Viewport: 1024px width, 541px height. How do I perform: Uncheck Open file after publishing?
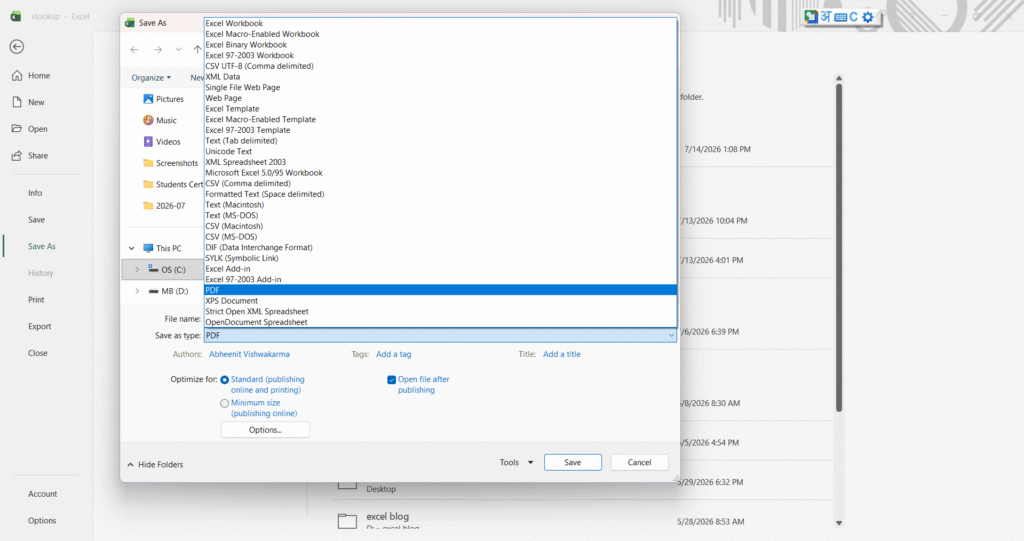[392, 380]
